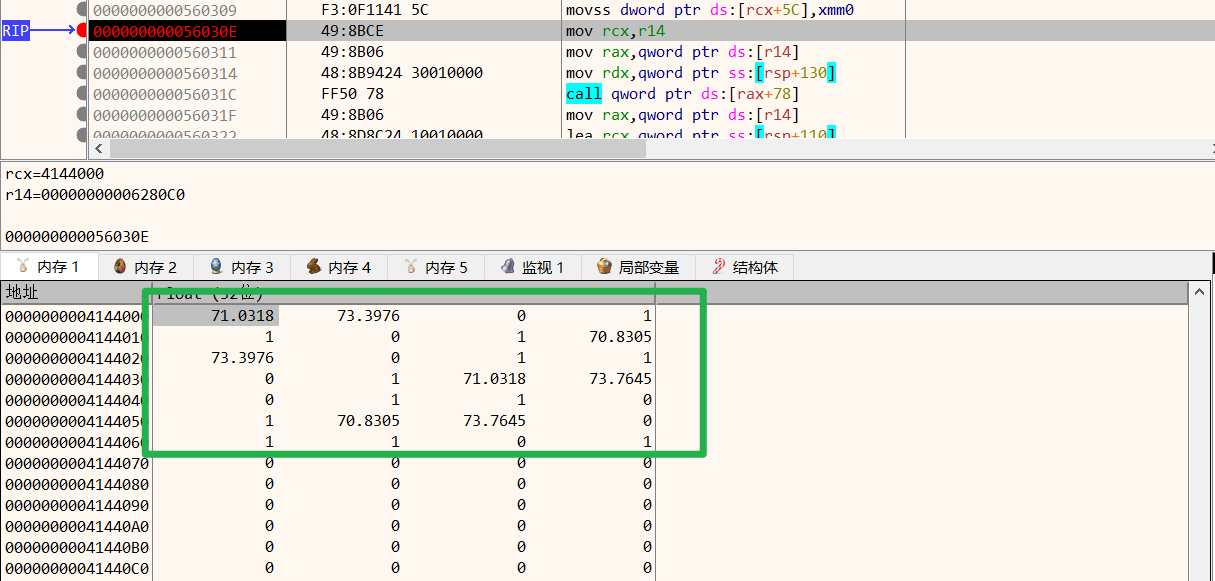Select float 71.0318 in row 4144030

494,379
